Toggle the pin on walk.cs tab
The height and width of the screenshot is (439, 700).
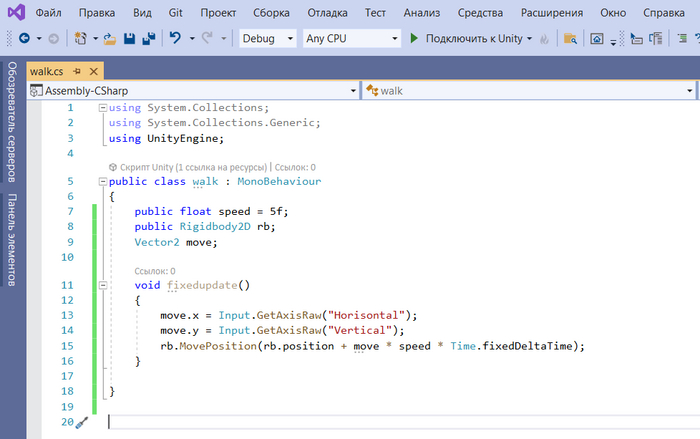[x=76, y=71]
